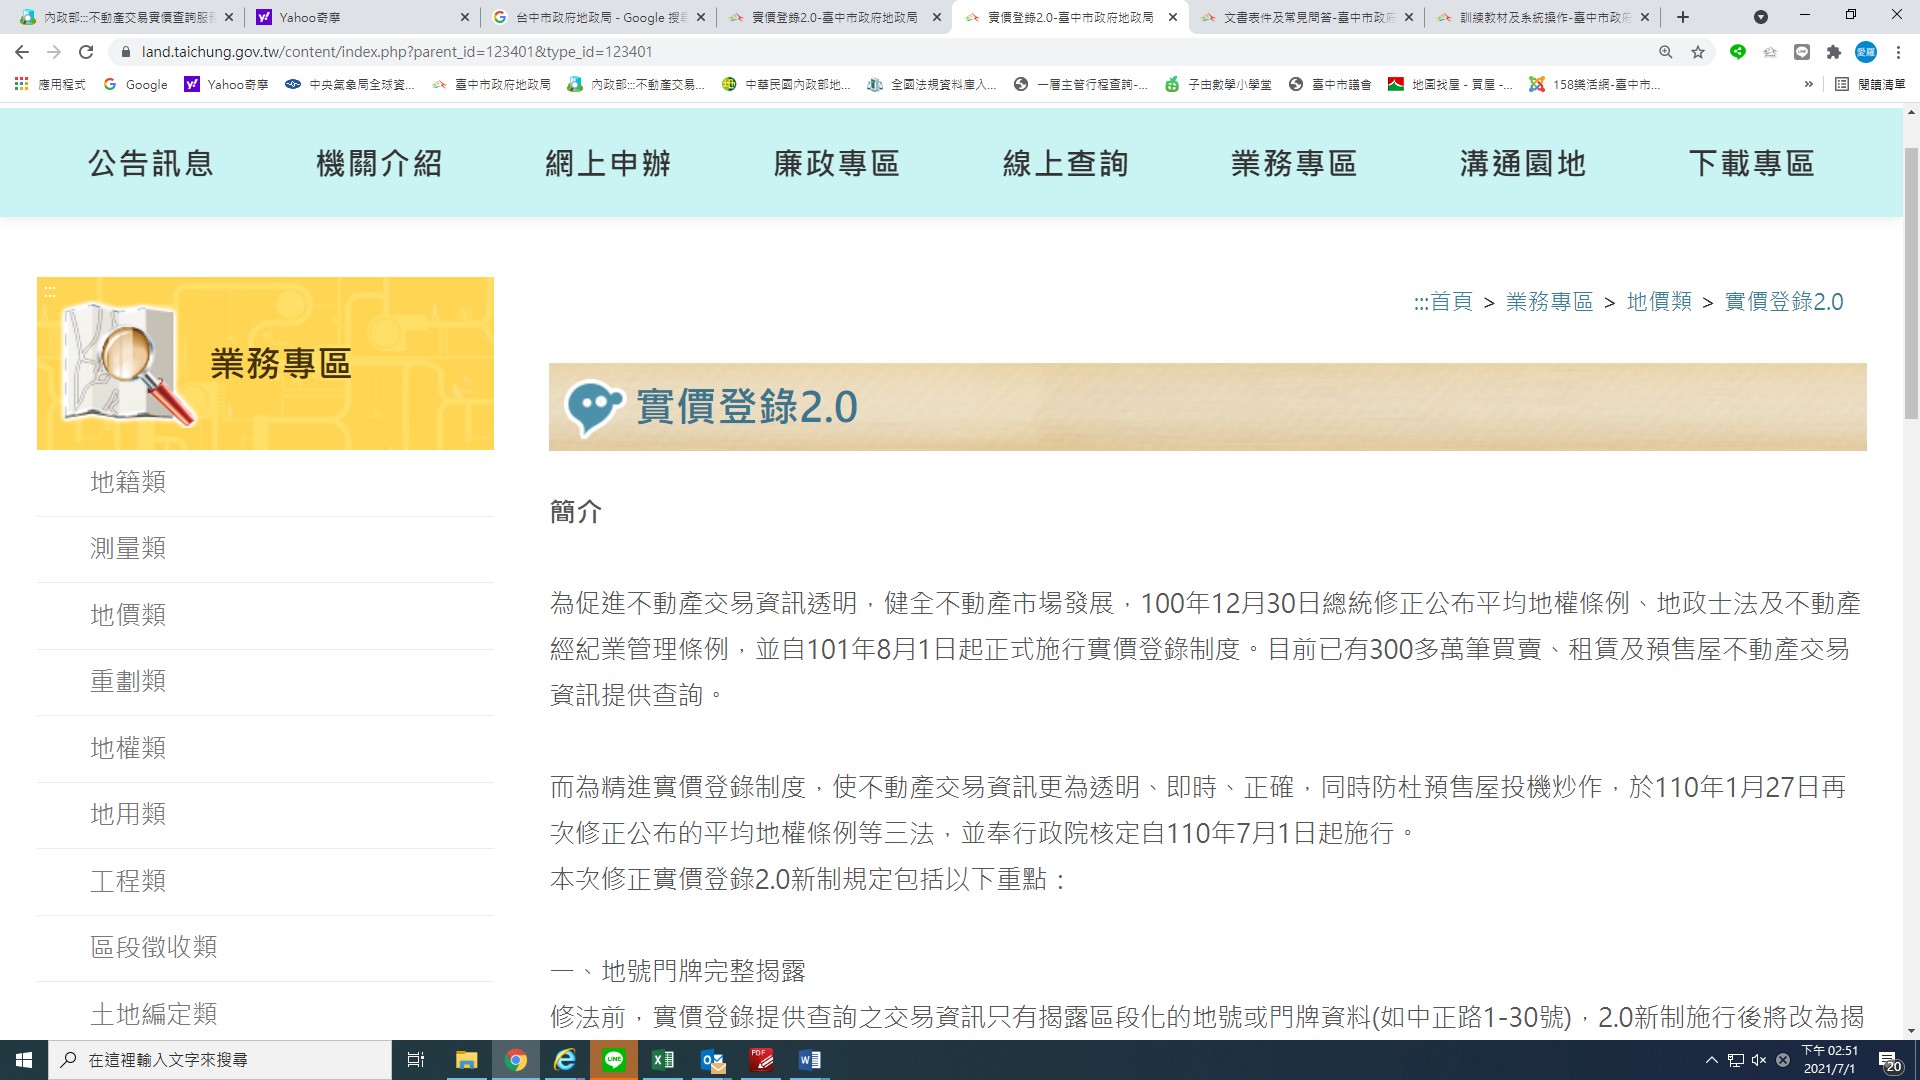
Task: Open the Windows Start menu
Action: (24, 1060)
